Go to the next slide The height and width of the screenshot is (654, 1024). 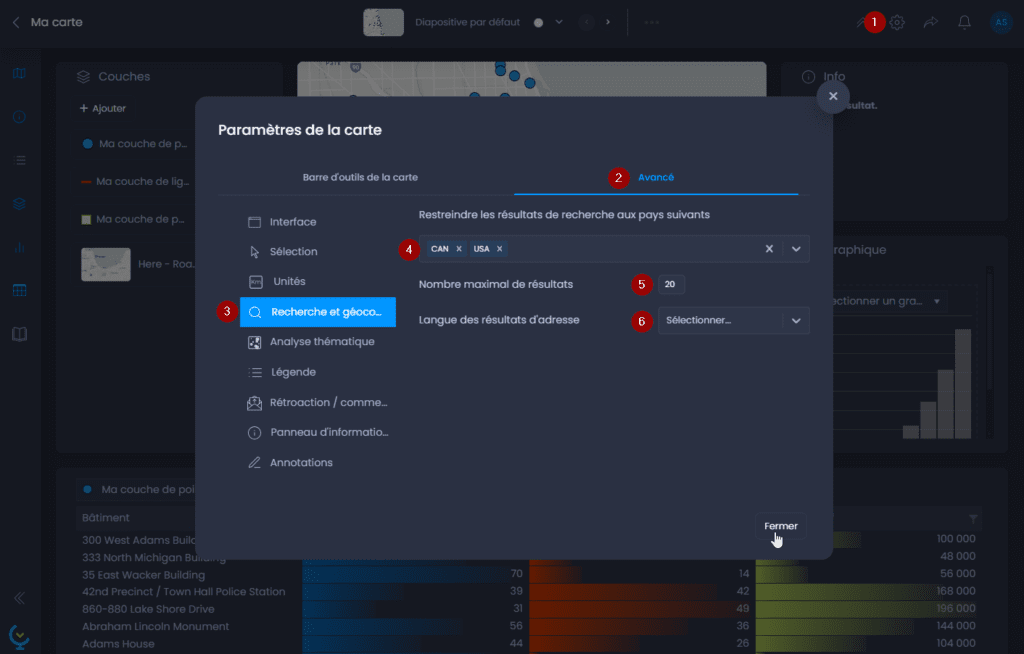pyautogui.click(x=608, y=22)
